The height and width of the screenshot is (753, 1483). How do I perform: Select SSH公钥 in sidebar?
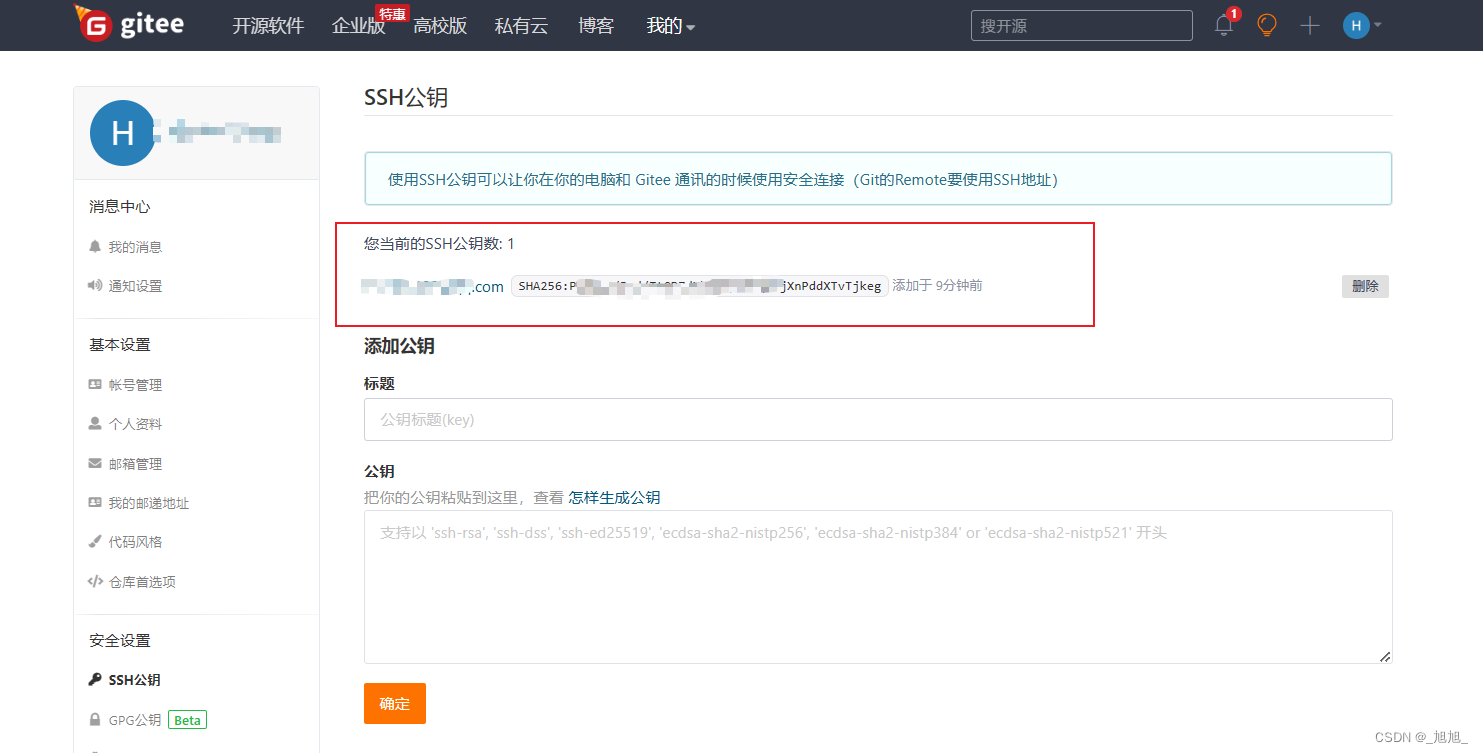coord(134,680)
